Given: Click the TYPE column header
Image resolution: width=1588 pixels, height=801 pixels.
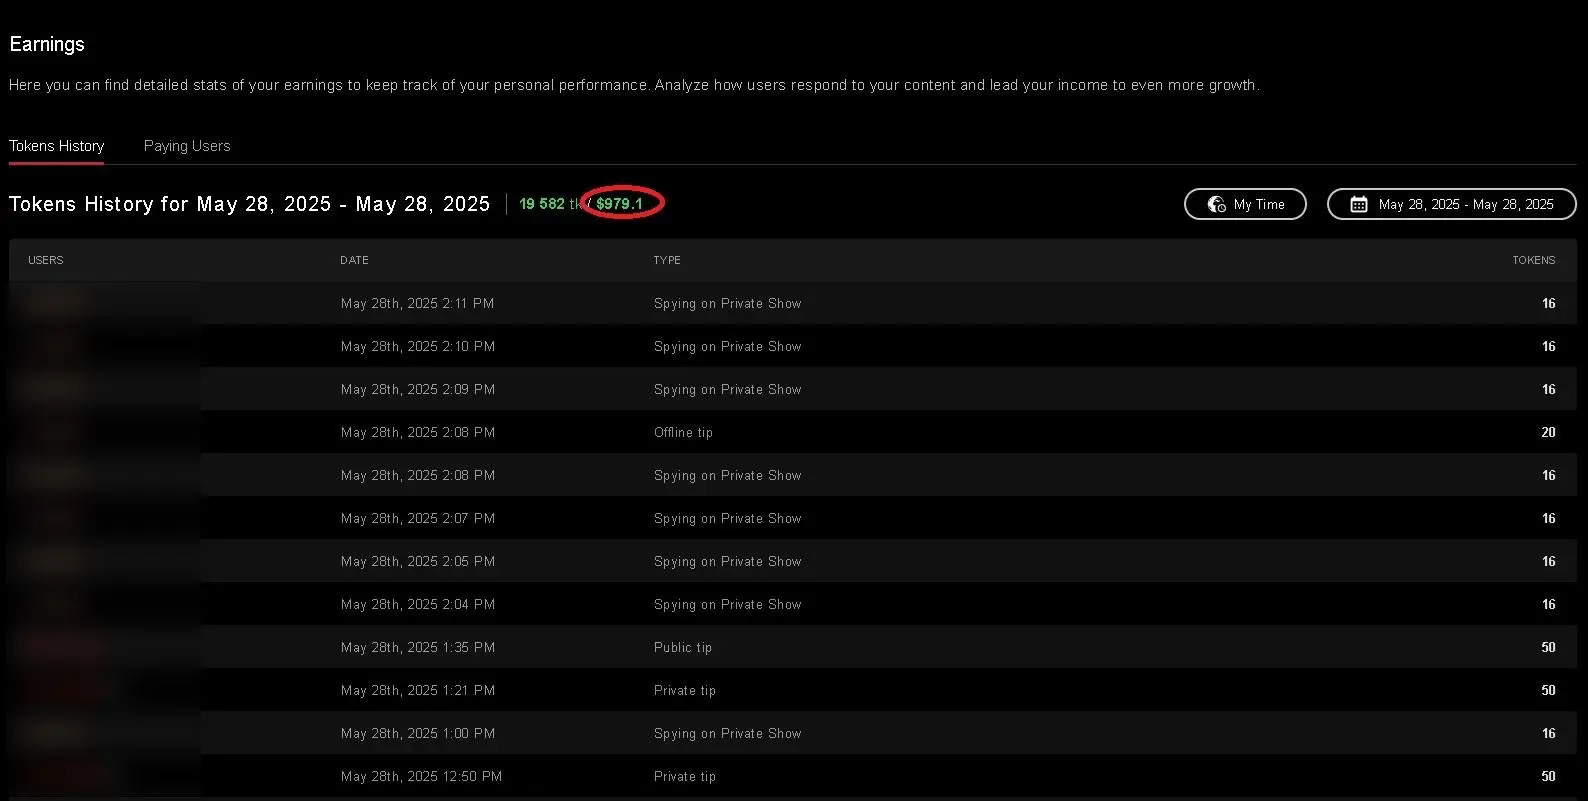Looking at the screenshot, I should pos(667,260).
